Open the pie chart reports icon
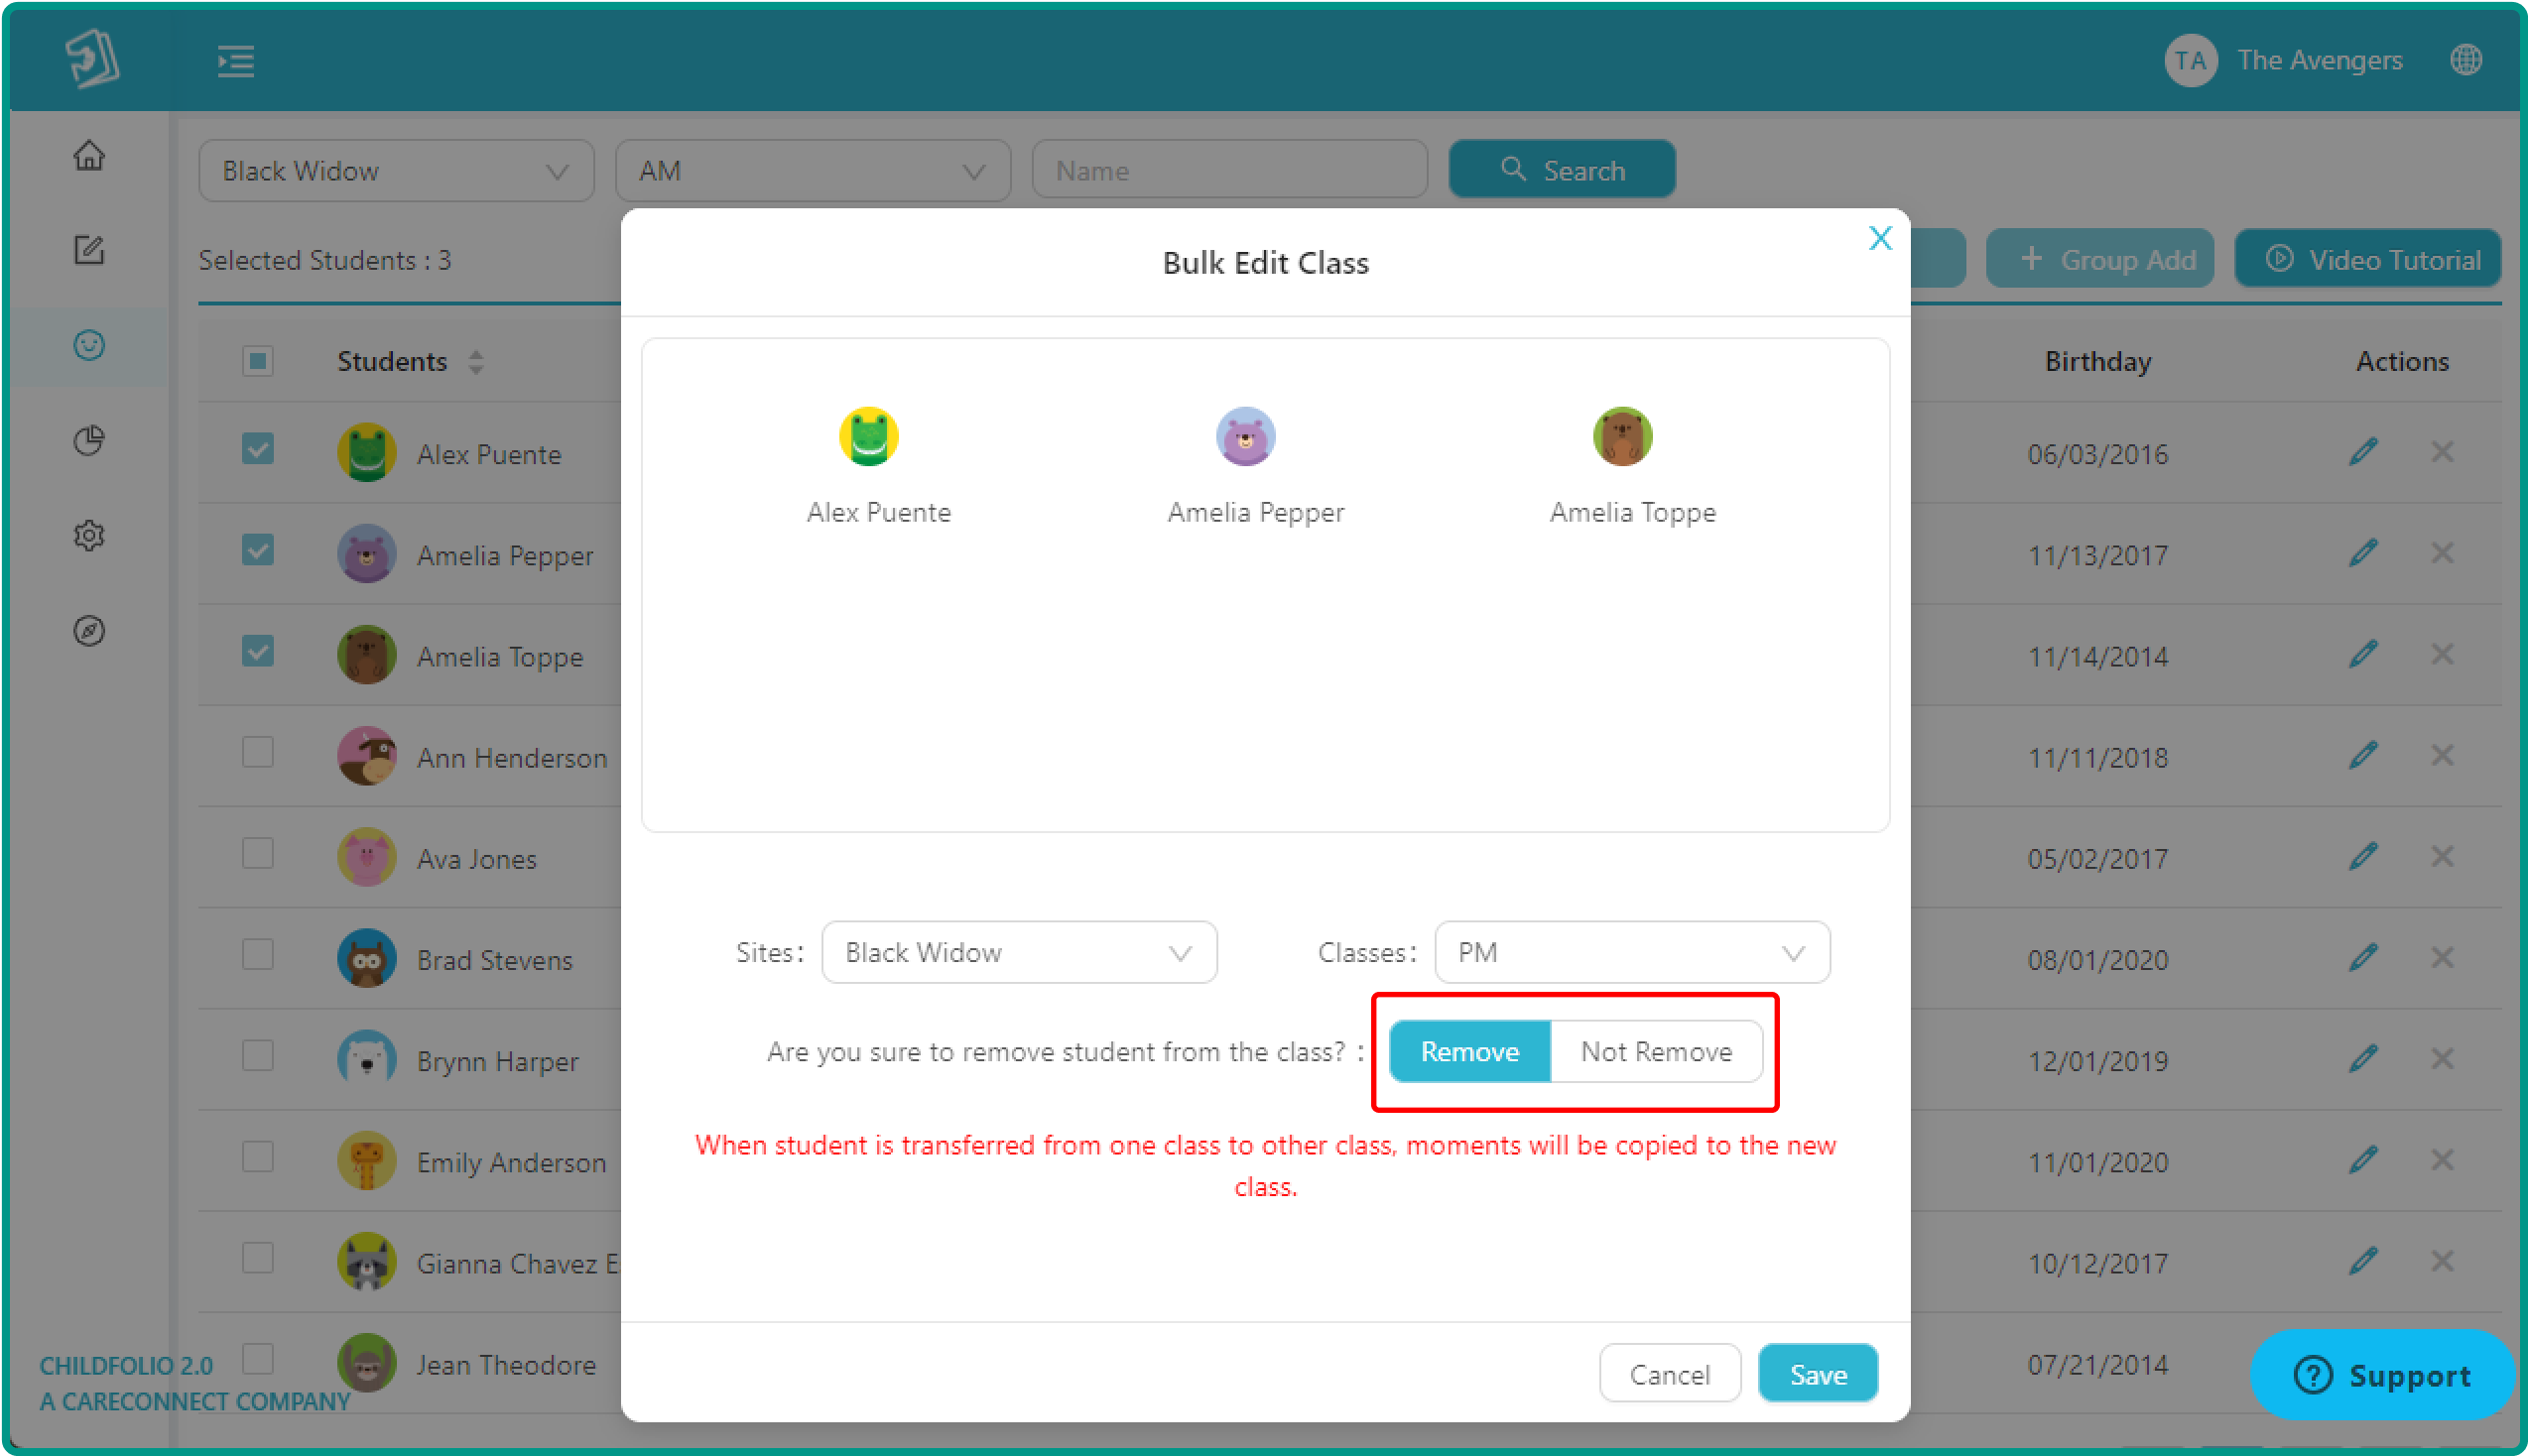 point(89,440)
